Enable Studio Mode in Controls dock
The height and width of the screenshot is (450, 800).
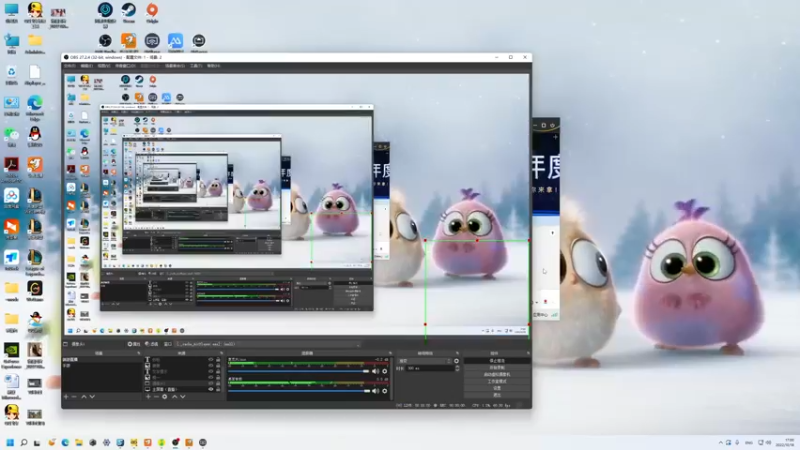497,381
